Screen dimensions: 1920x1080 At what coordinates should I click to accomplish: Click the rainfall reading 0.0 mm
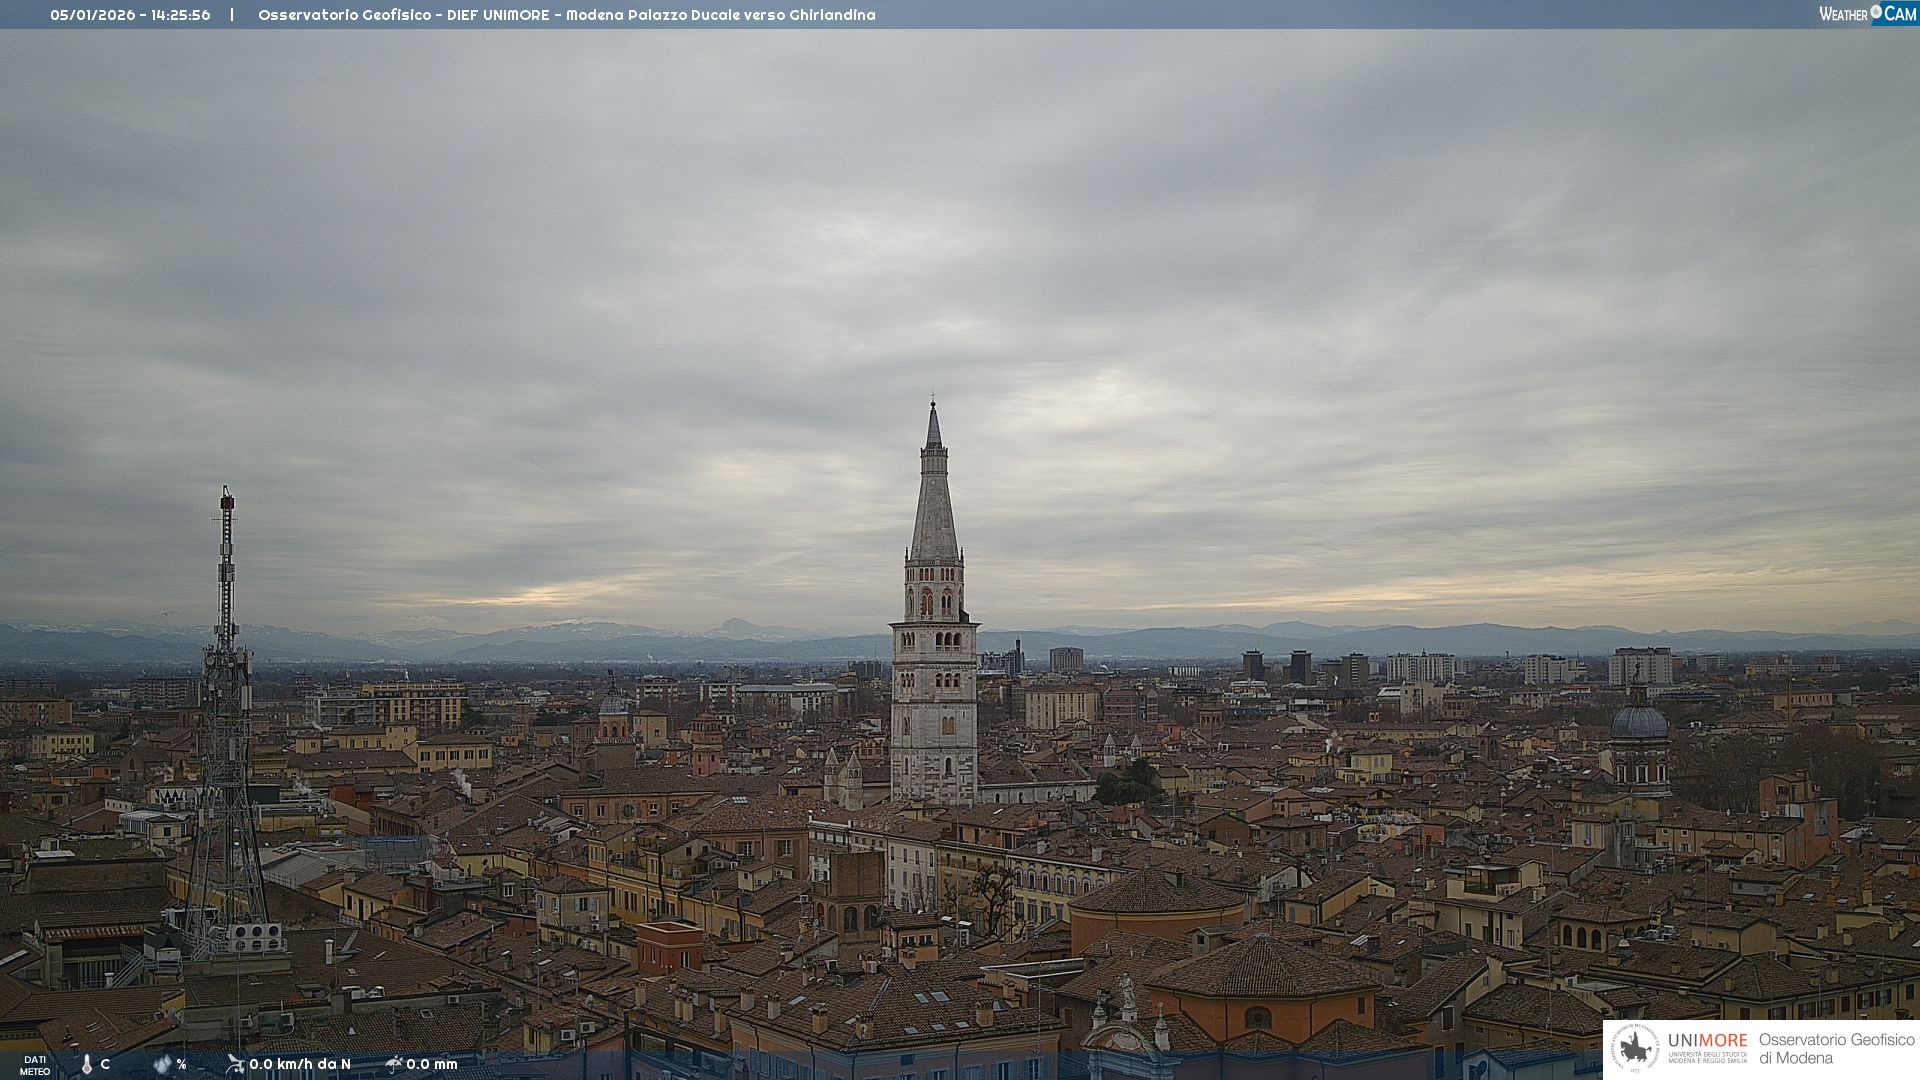432,1064
